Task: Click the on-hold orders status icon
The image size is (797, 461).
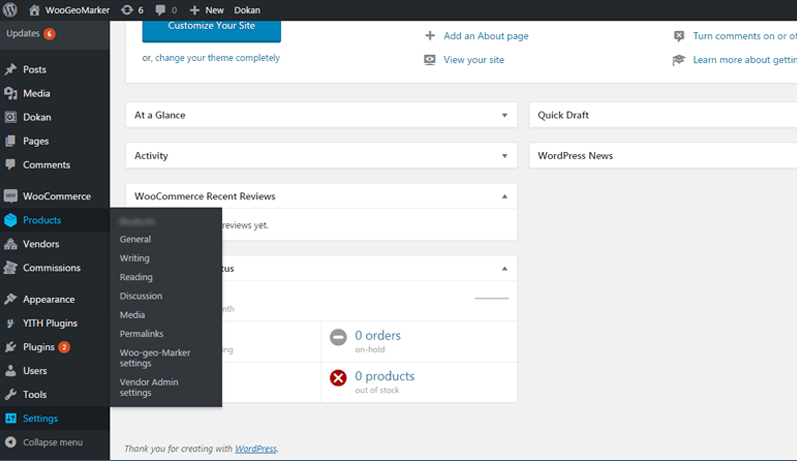Action: pyautogui.click(x=338, y=337)
